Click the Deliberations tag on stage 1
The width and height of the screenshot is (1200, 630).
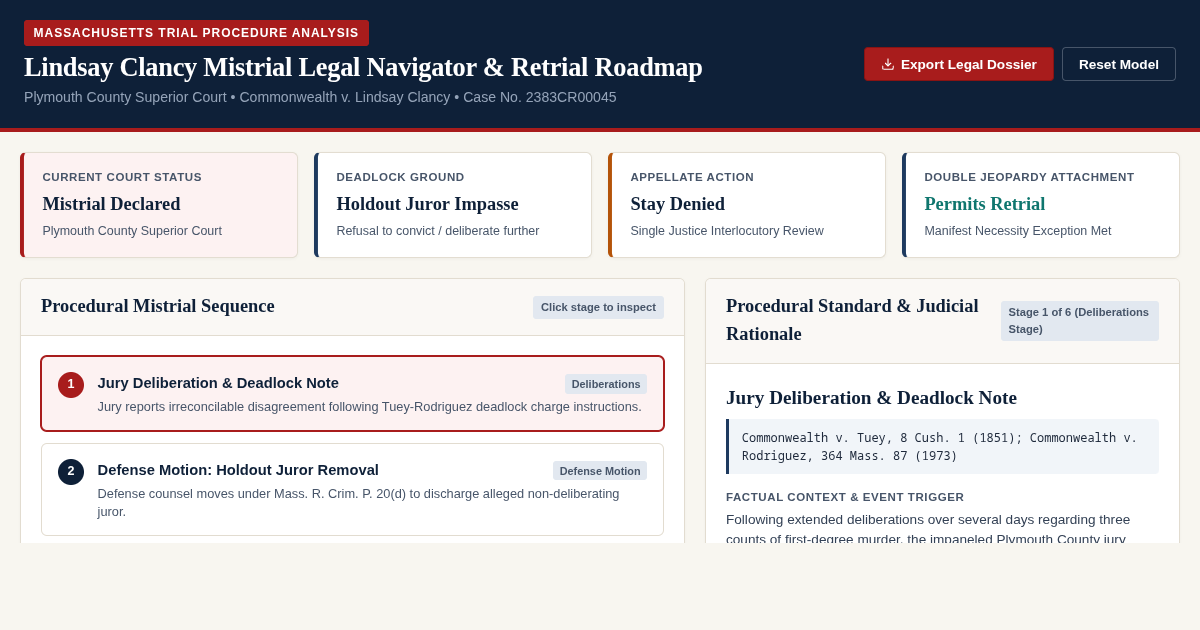[606, 384]
